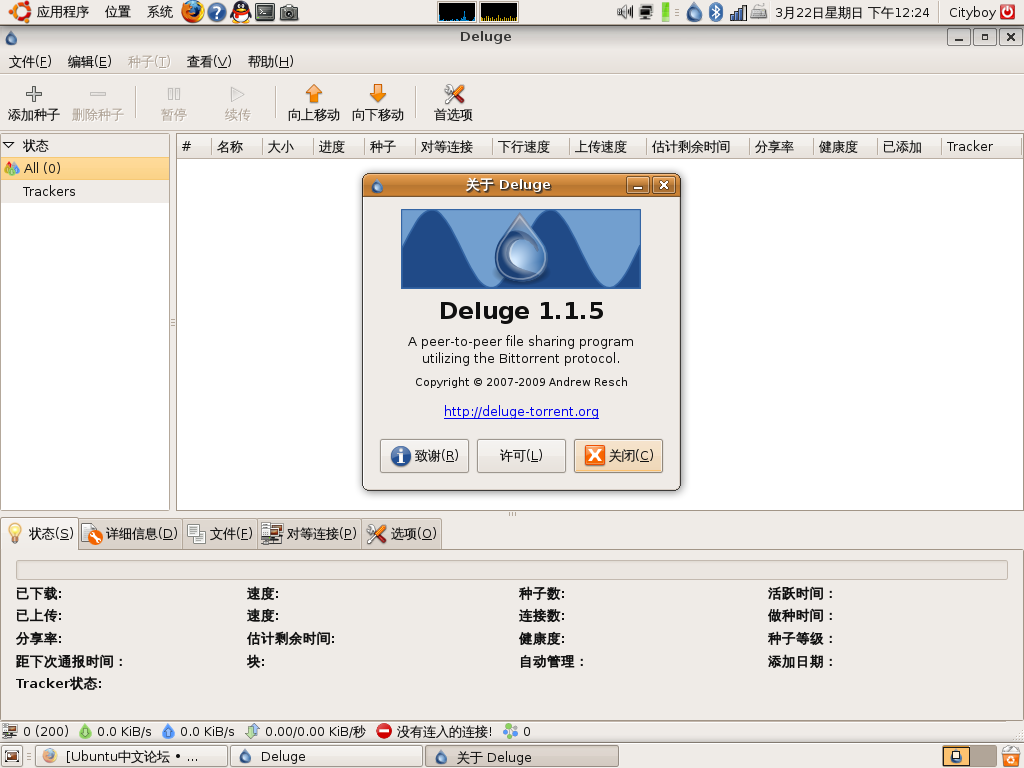Sort by the 估计剩余时间 column header
This screenshot has height=768, width=1024.
(x=697, y=146)
